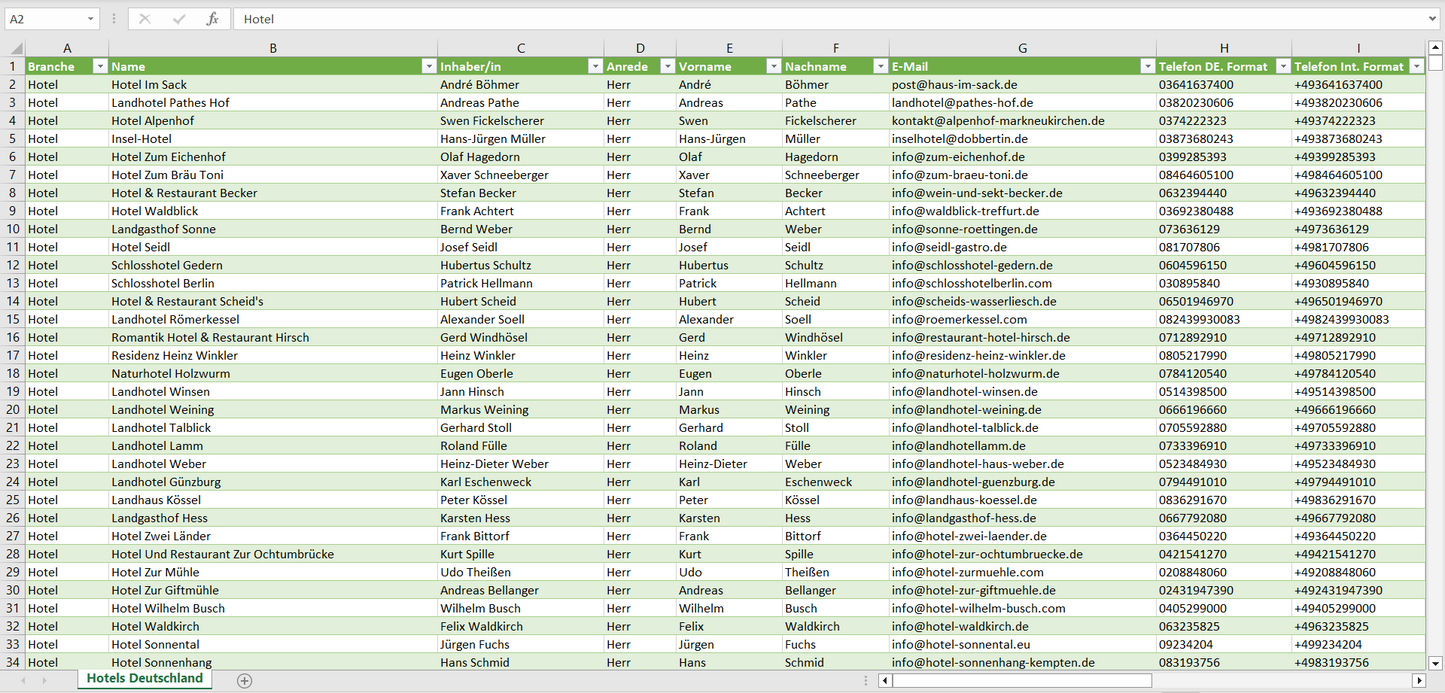Screen dimensions: 1445x693
Task: Click inside the formula bar text field
Action: coord(800,19)
